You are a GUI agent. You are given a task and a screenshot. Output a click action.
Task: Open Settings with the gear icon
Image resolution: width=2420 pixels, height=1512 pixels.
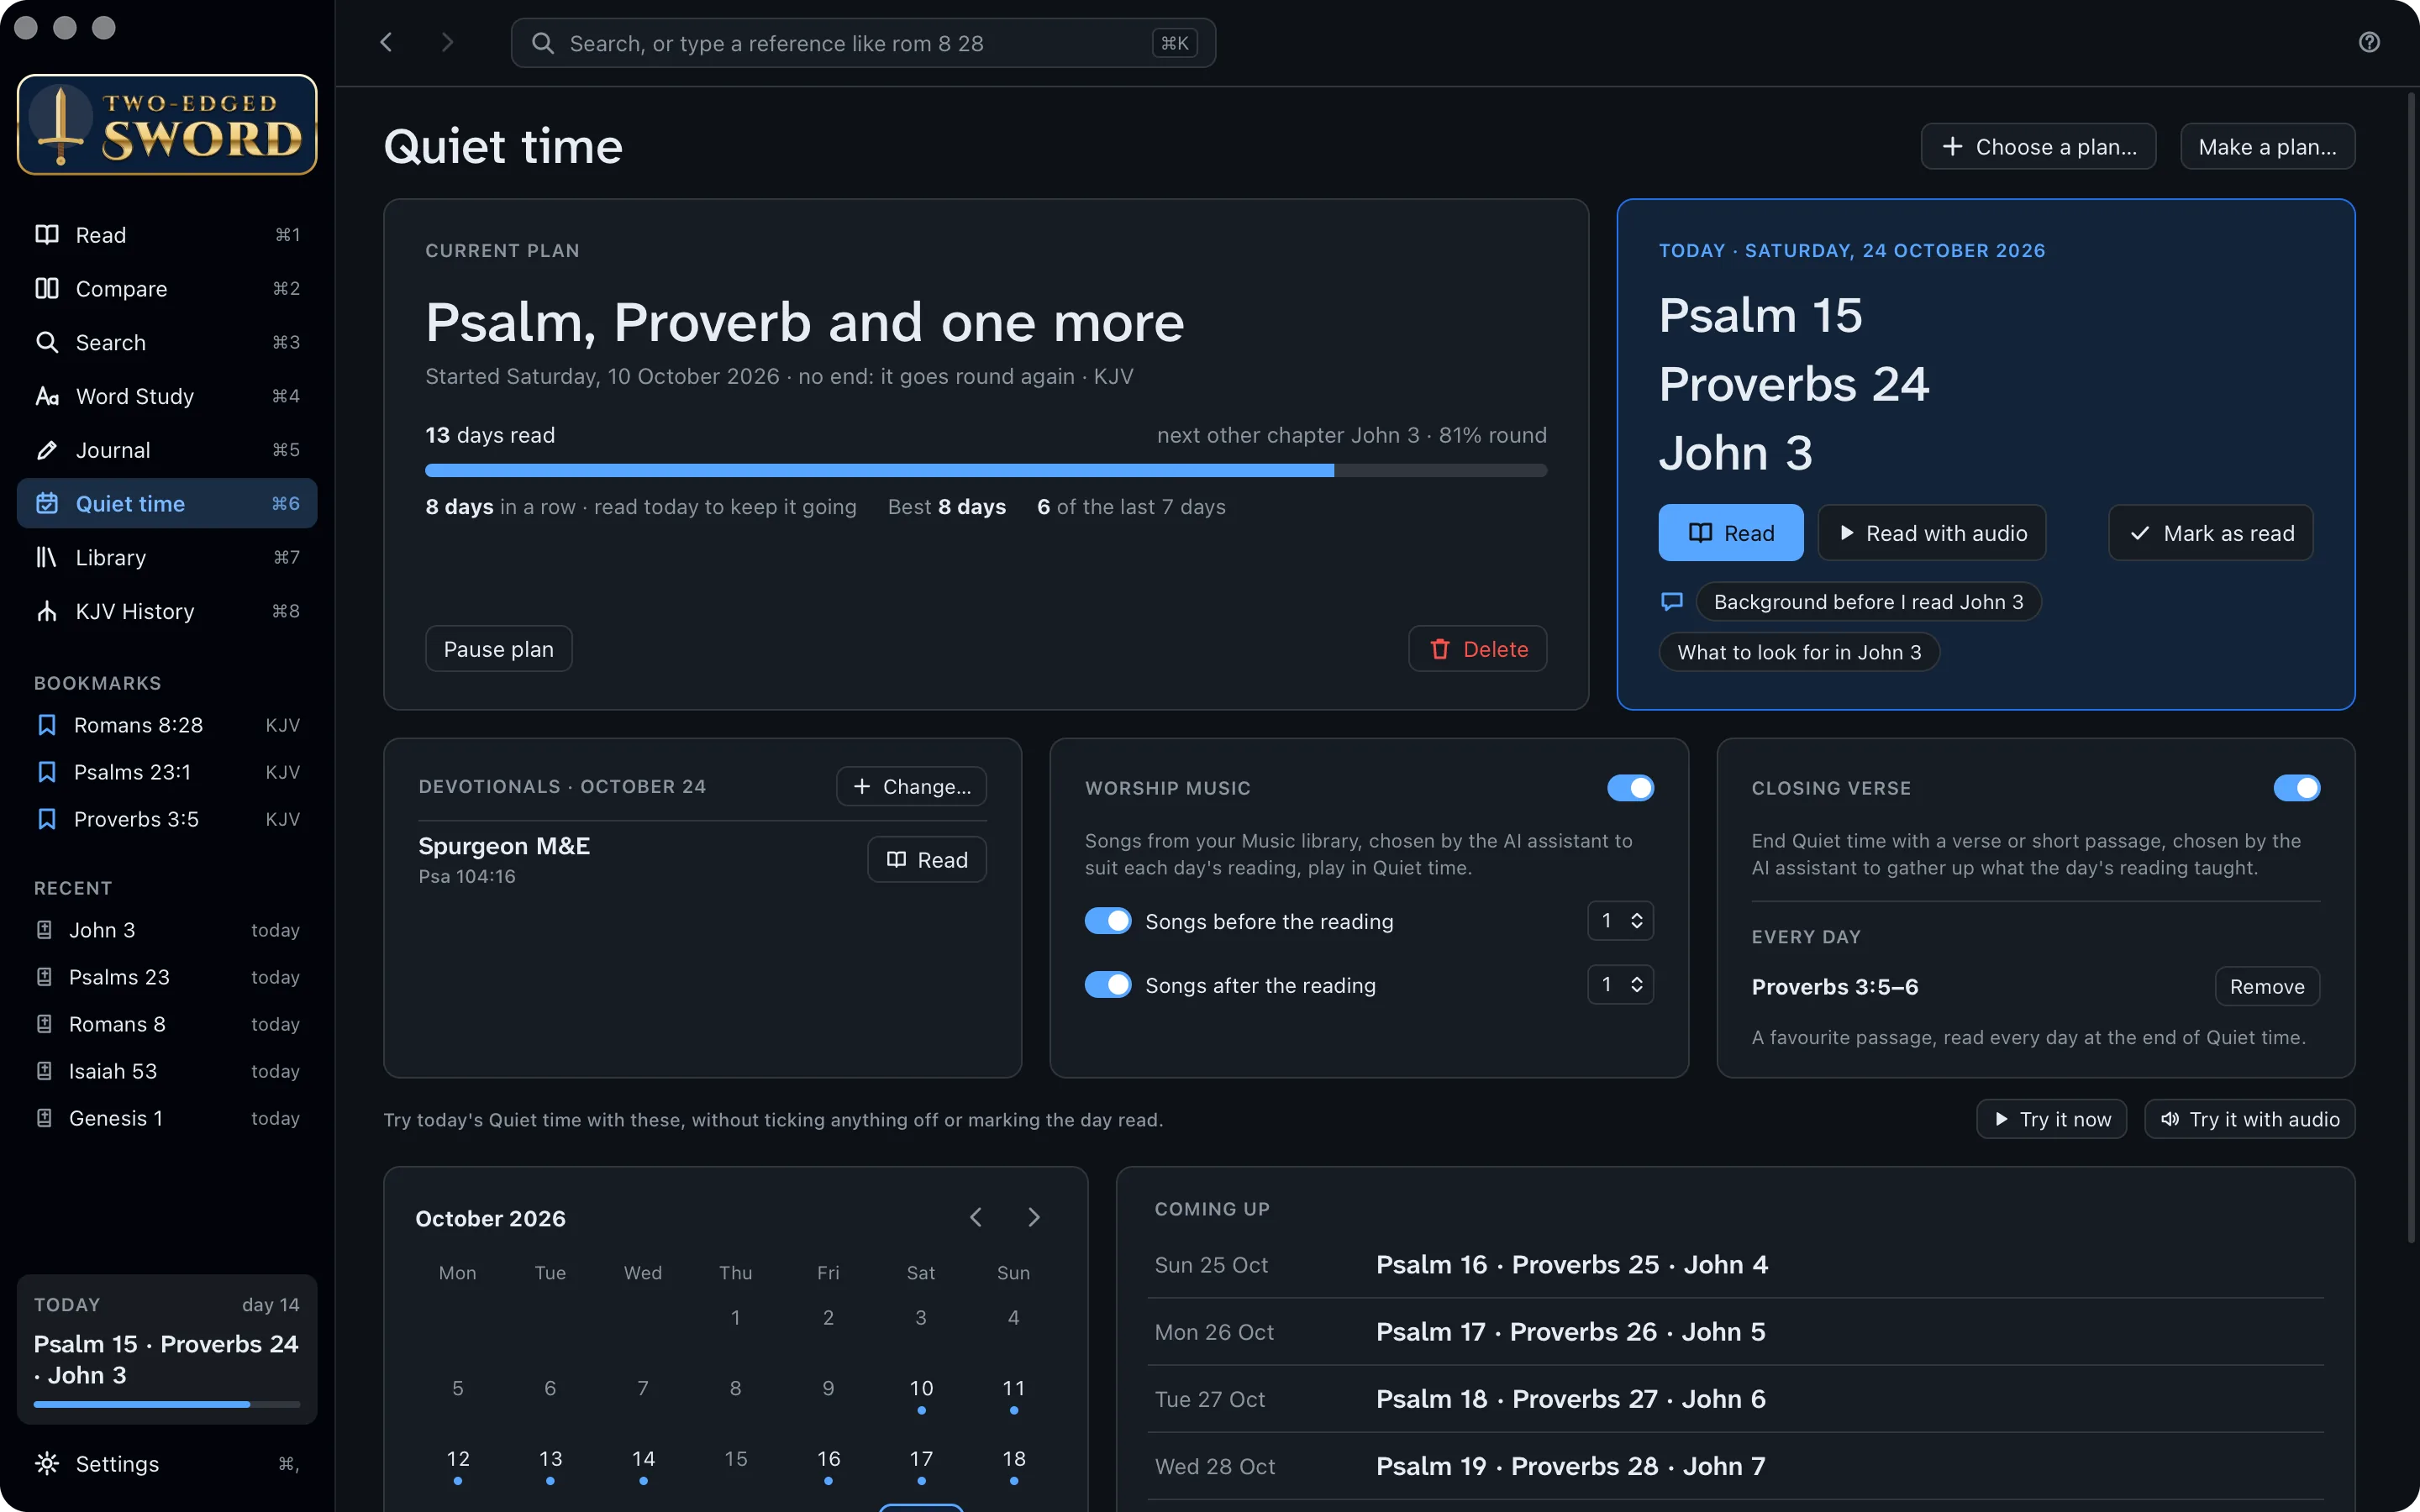(47, 1463)
